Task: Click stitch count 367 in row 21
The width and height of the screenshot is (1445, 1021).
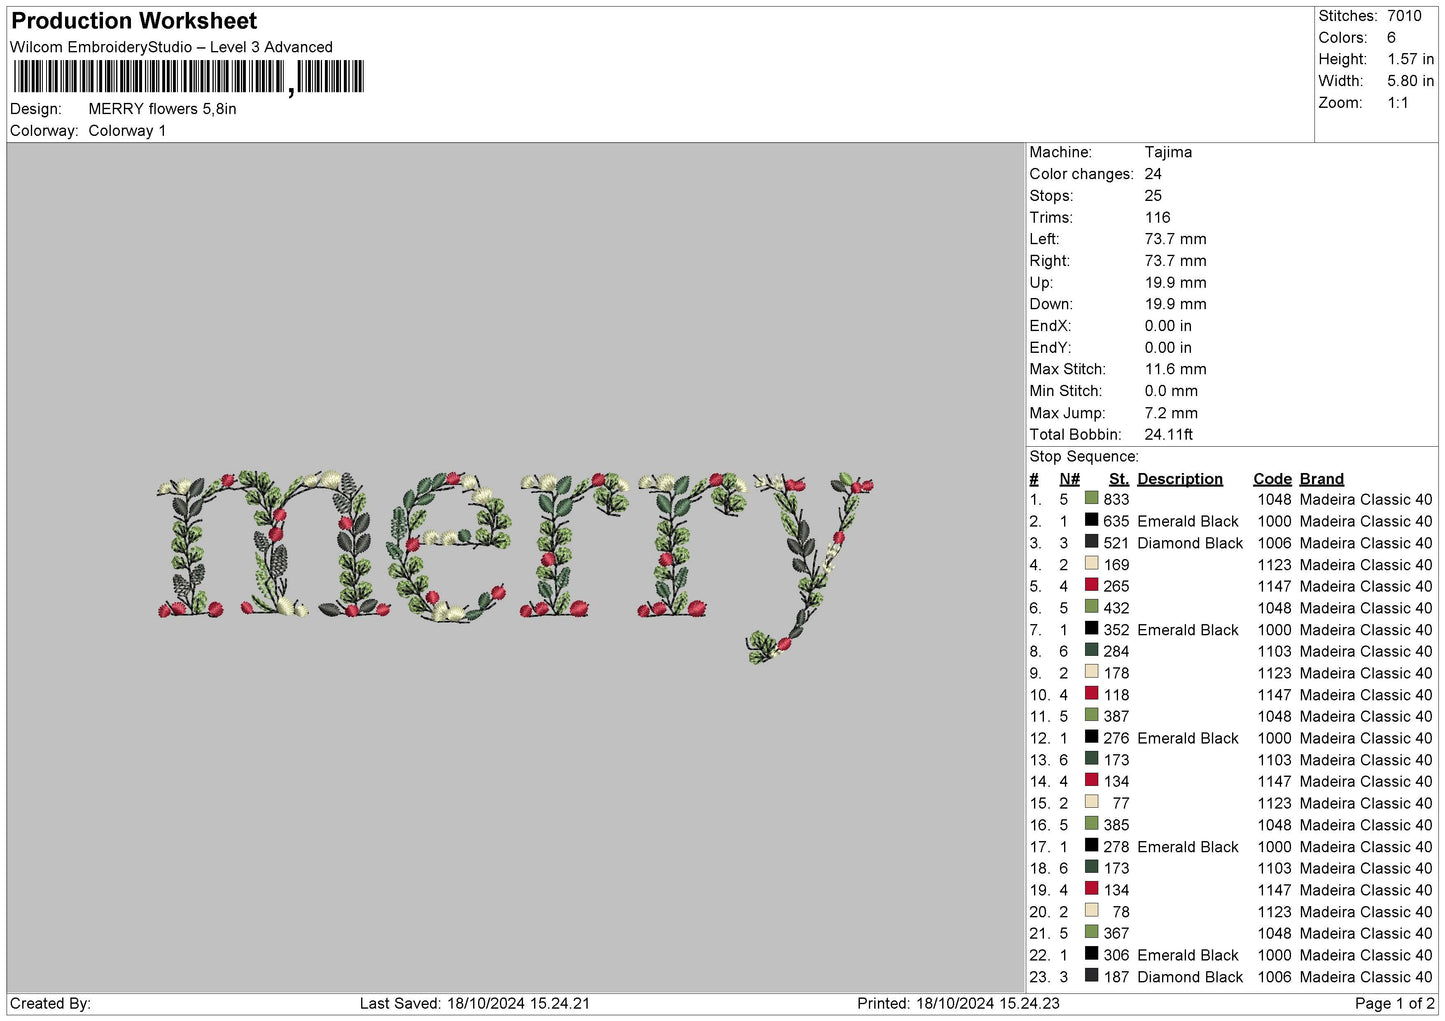Action: 1117,933
